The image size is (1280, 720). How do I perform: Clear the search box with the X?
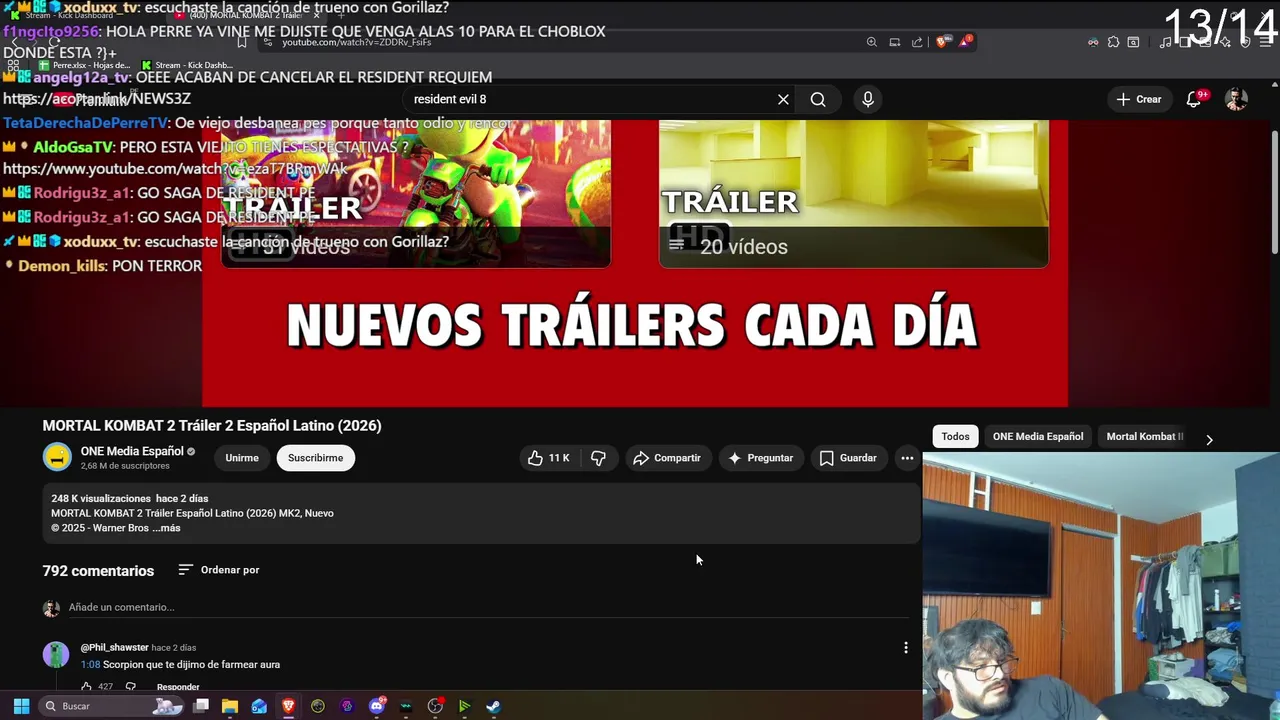(783, 99)
